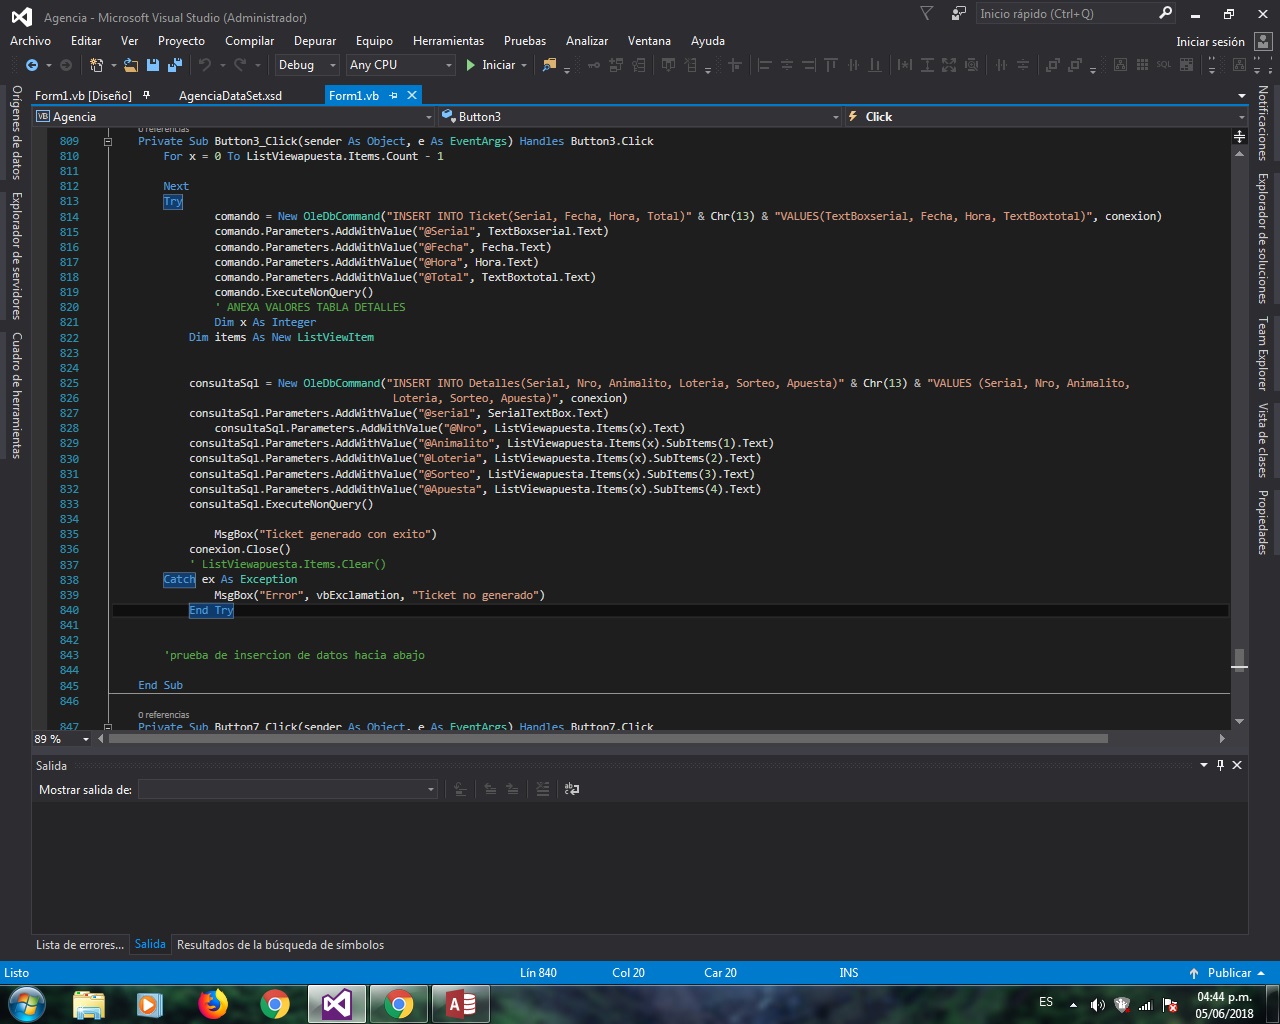Click the Navigate Backward arrow icon

click(x=32, y=65)
